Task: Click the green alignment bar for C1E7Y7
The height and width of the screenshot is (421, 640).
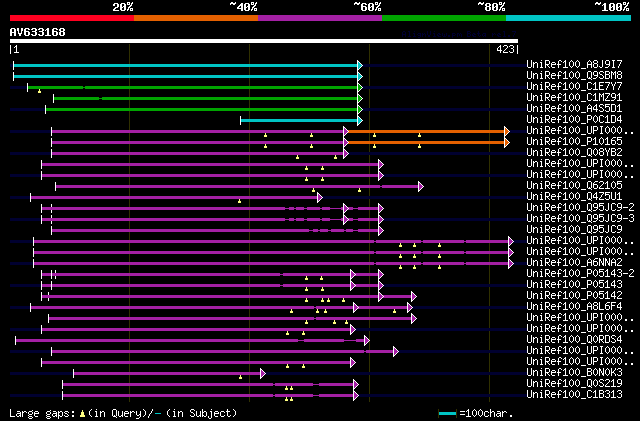Action: [193, 87]
